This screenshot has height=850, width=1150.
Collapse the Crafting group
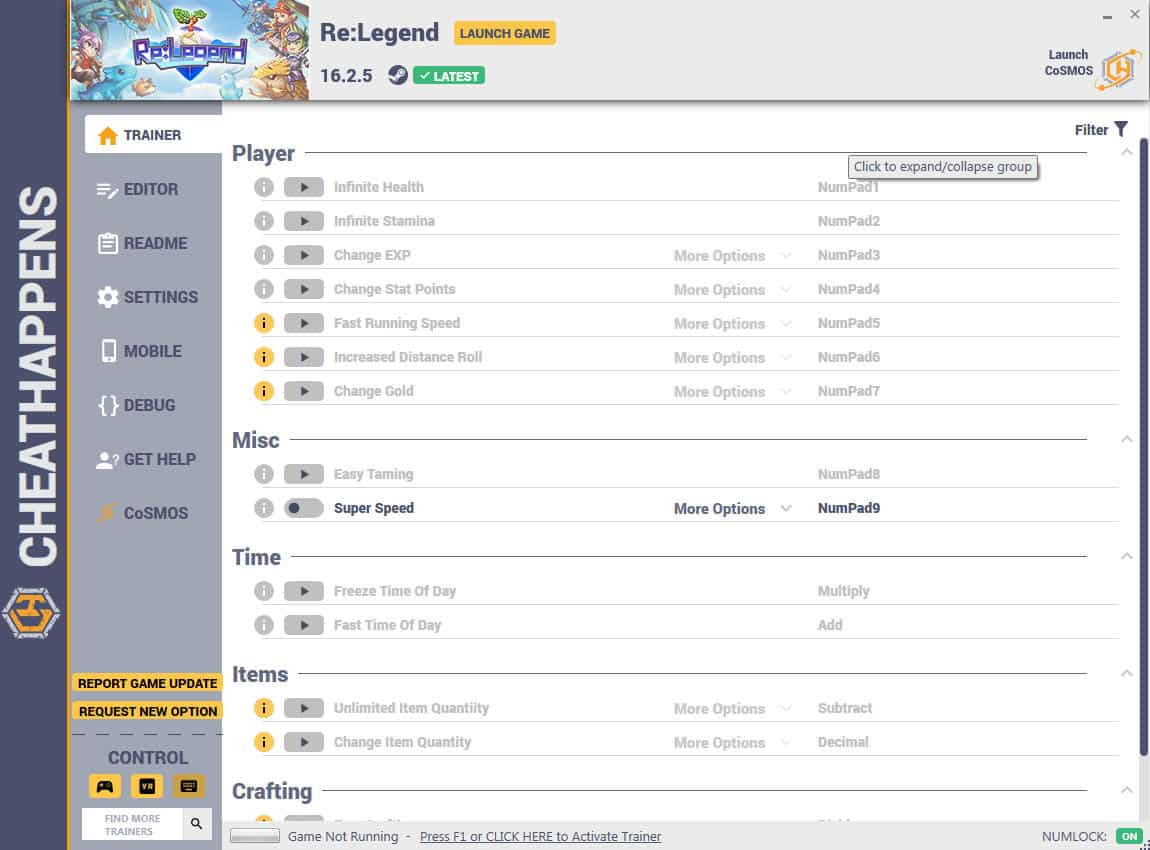click(1127, 790)
